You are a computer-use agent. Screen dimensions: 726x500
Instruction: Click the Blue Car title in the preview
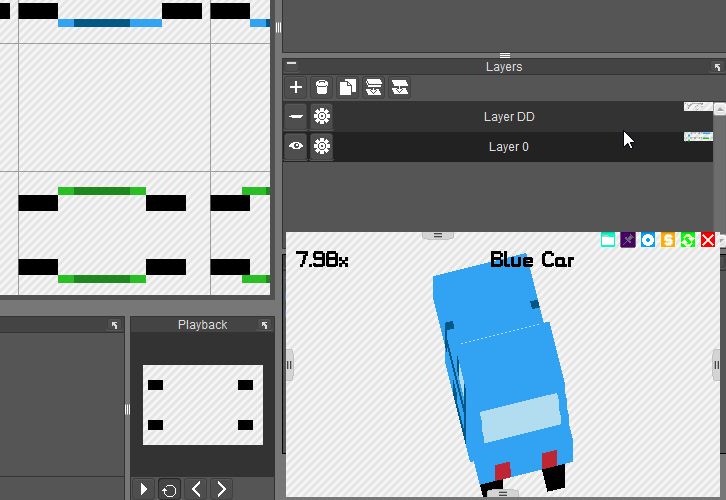pos(532,260)
